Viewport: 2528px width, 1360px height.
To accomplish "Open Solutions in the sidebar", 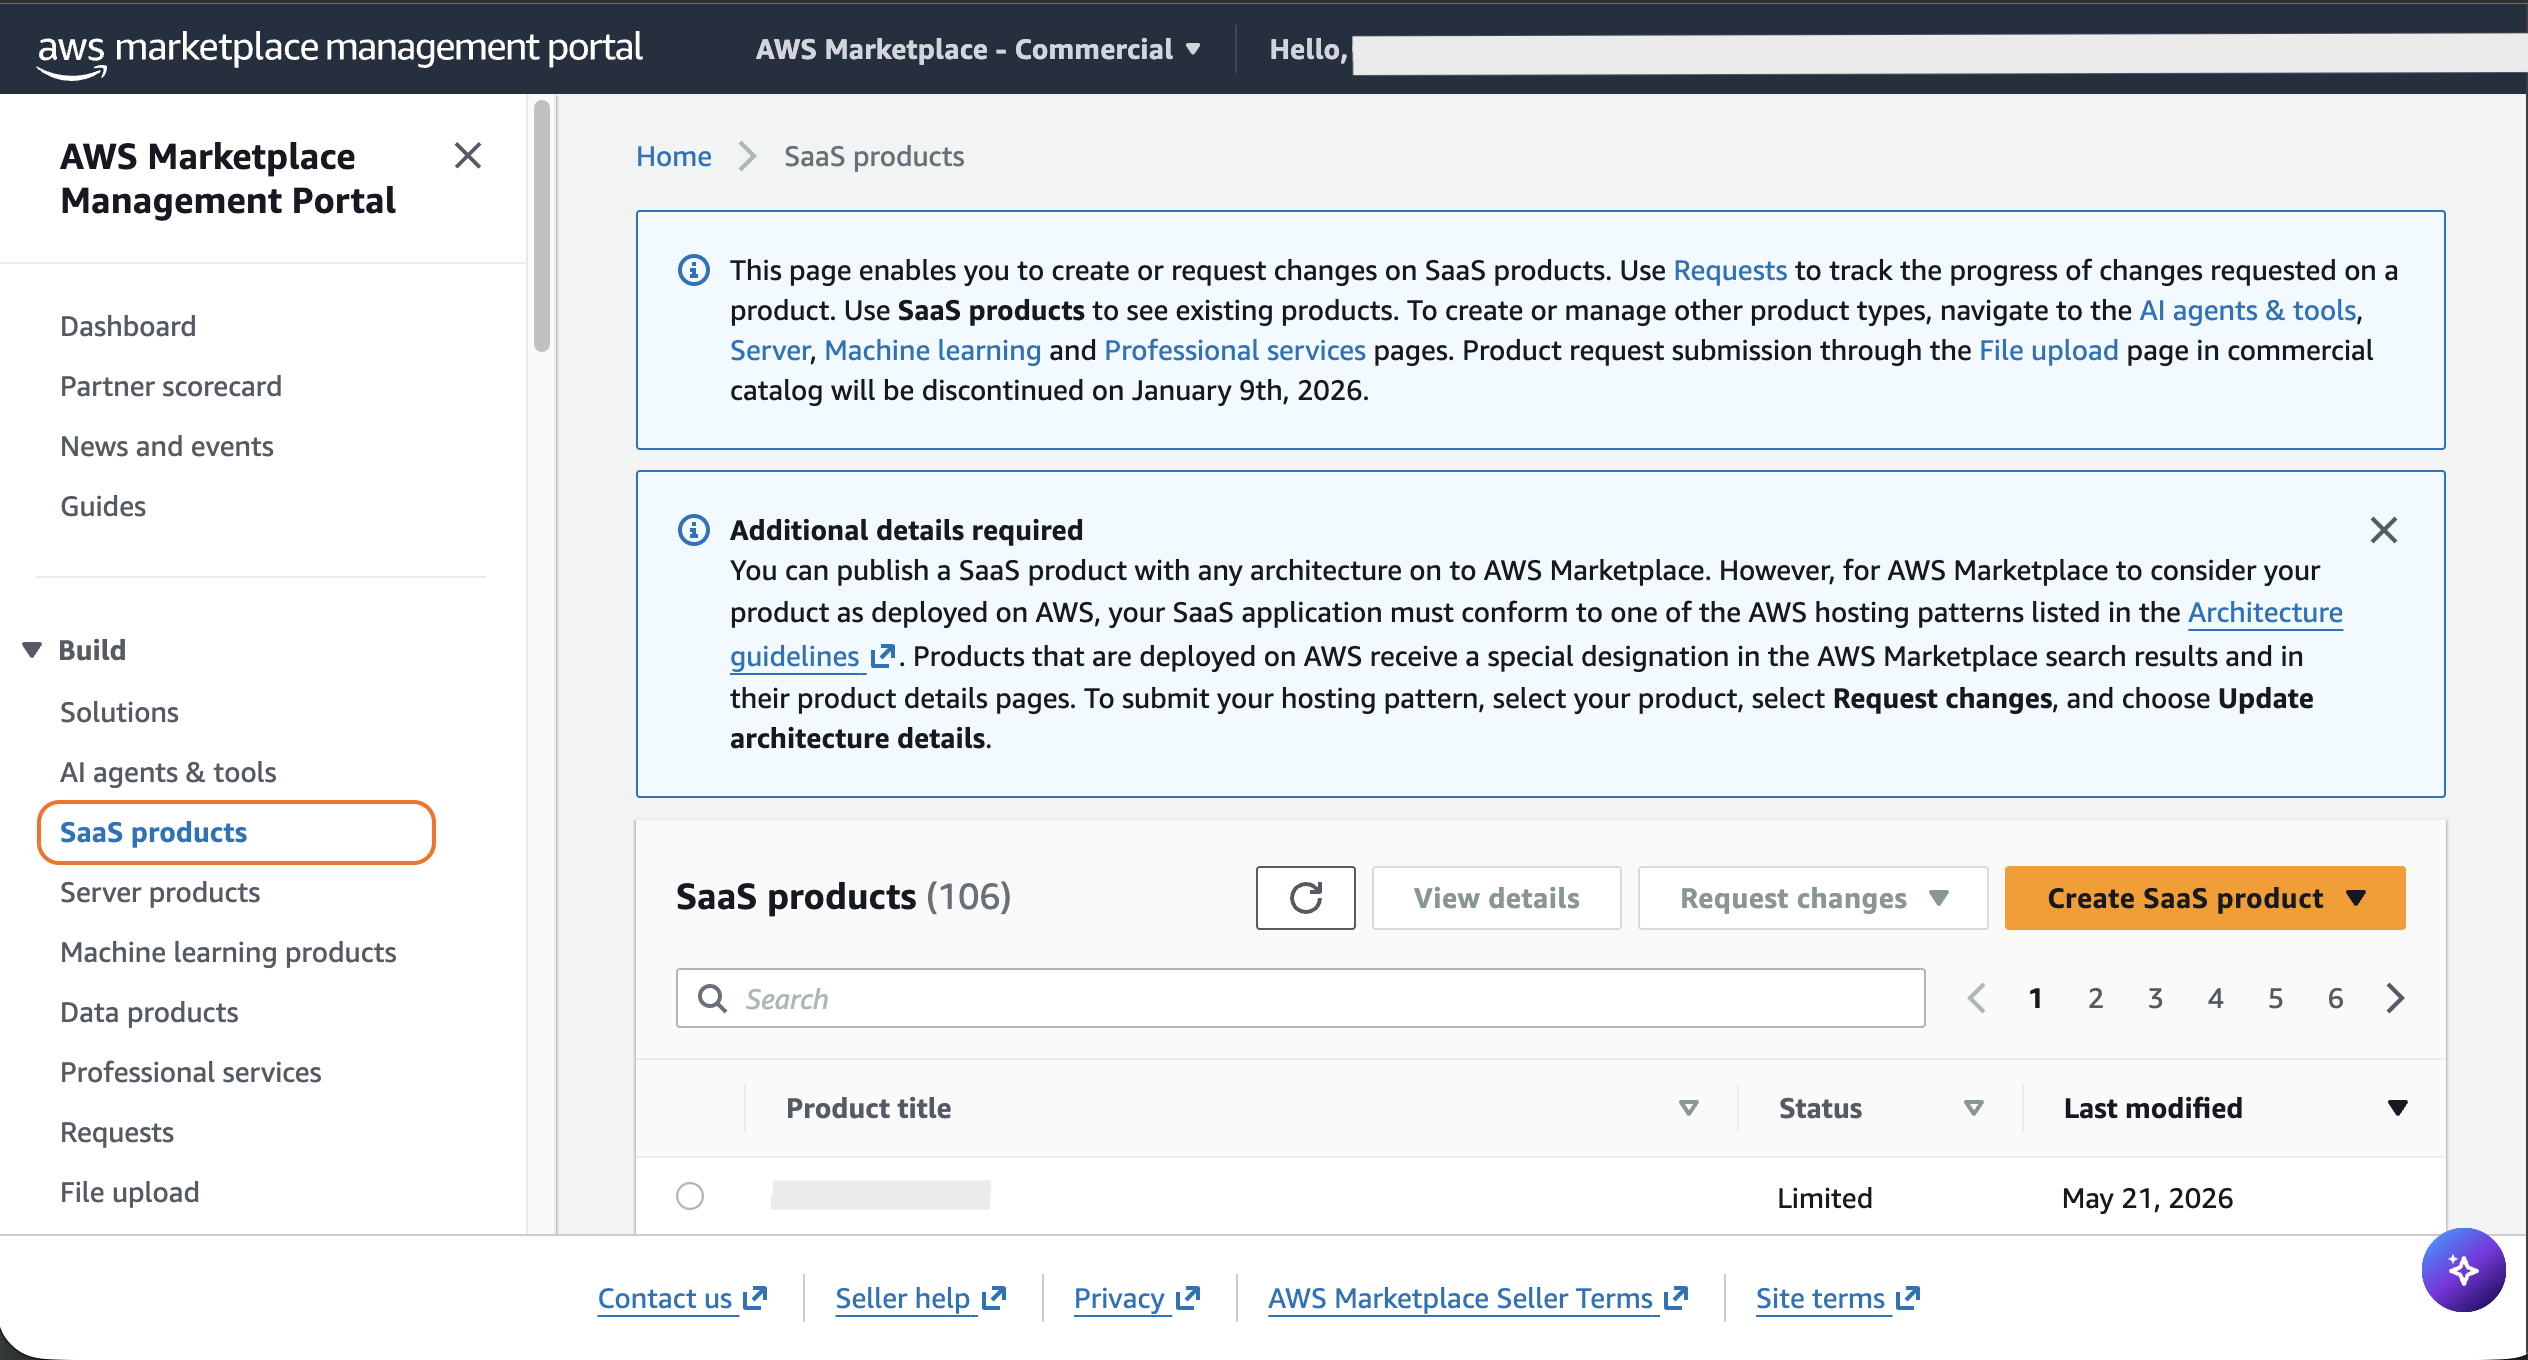I will coord(119,712).
